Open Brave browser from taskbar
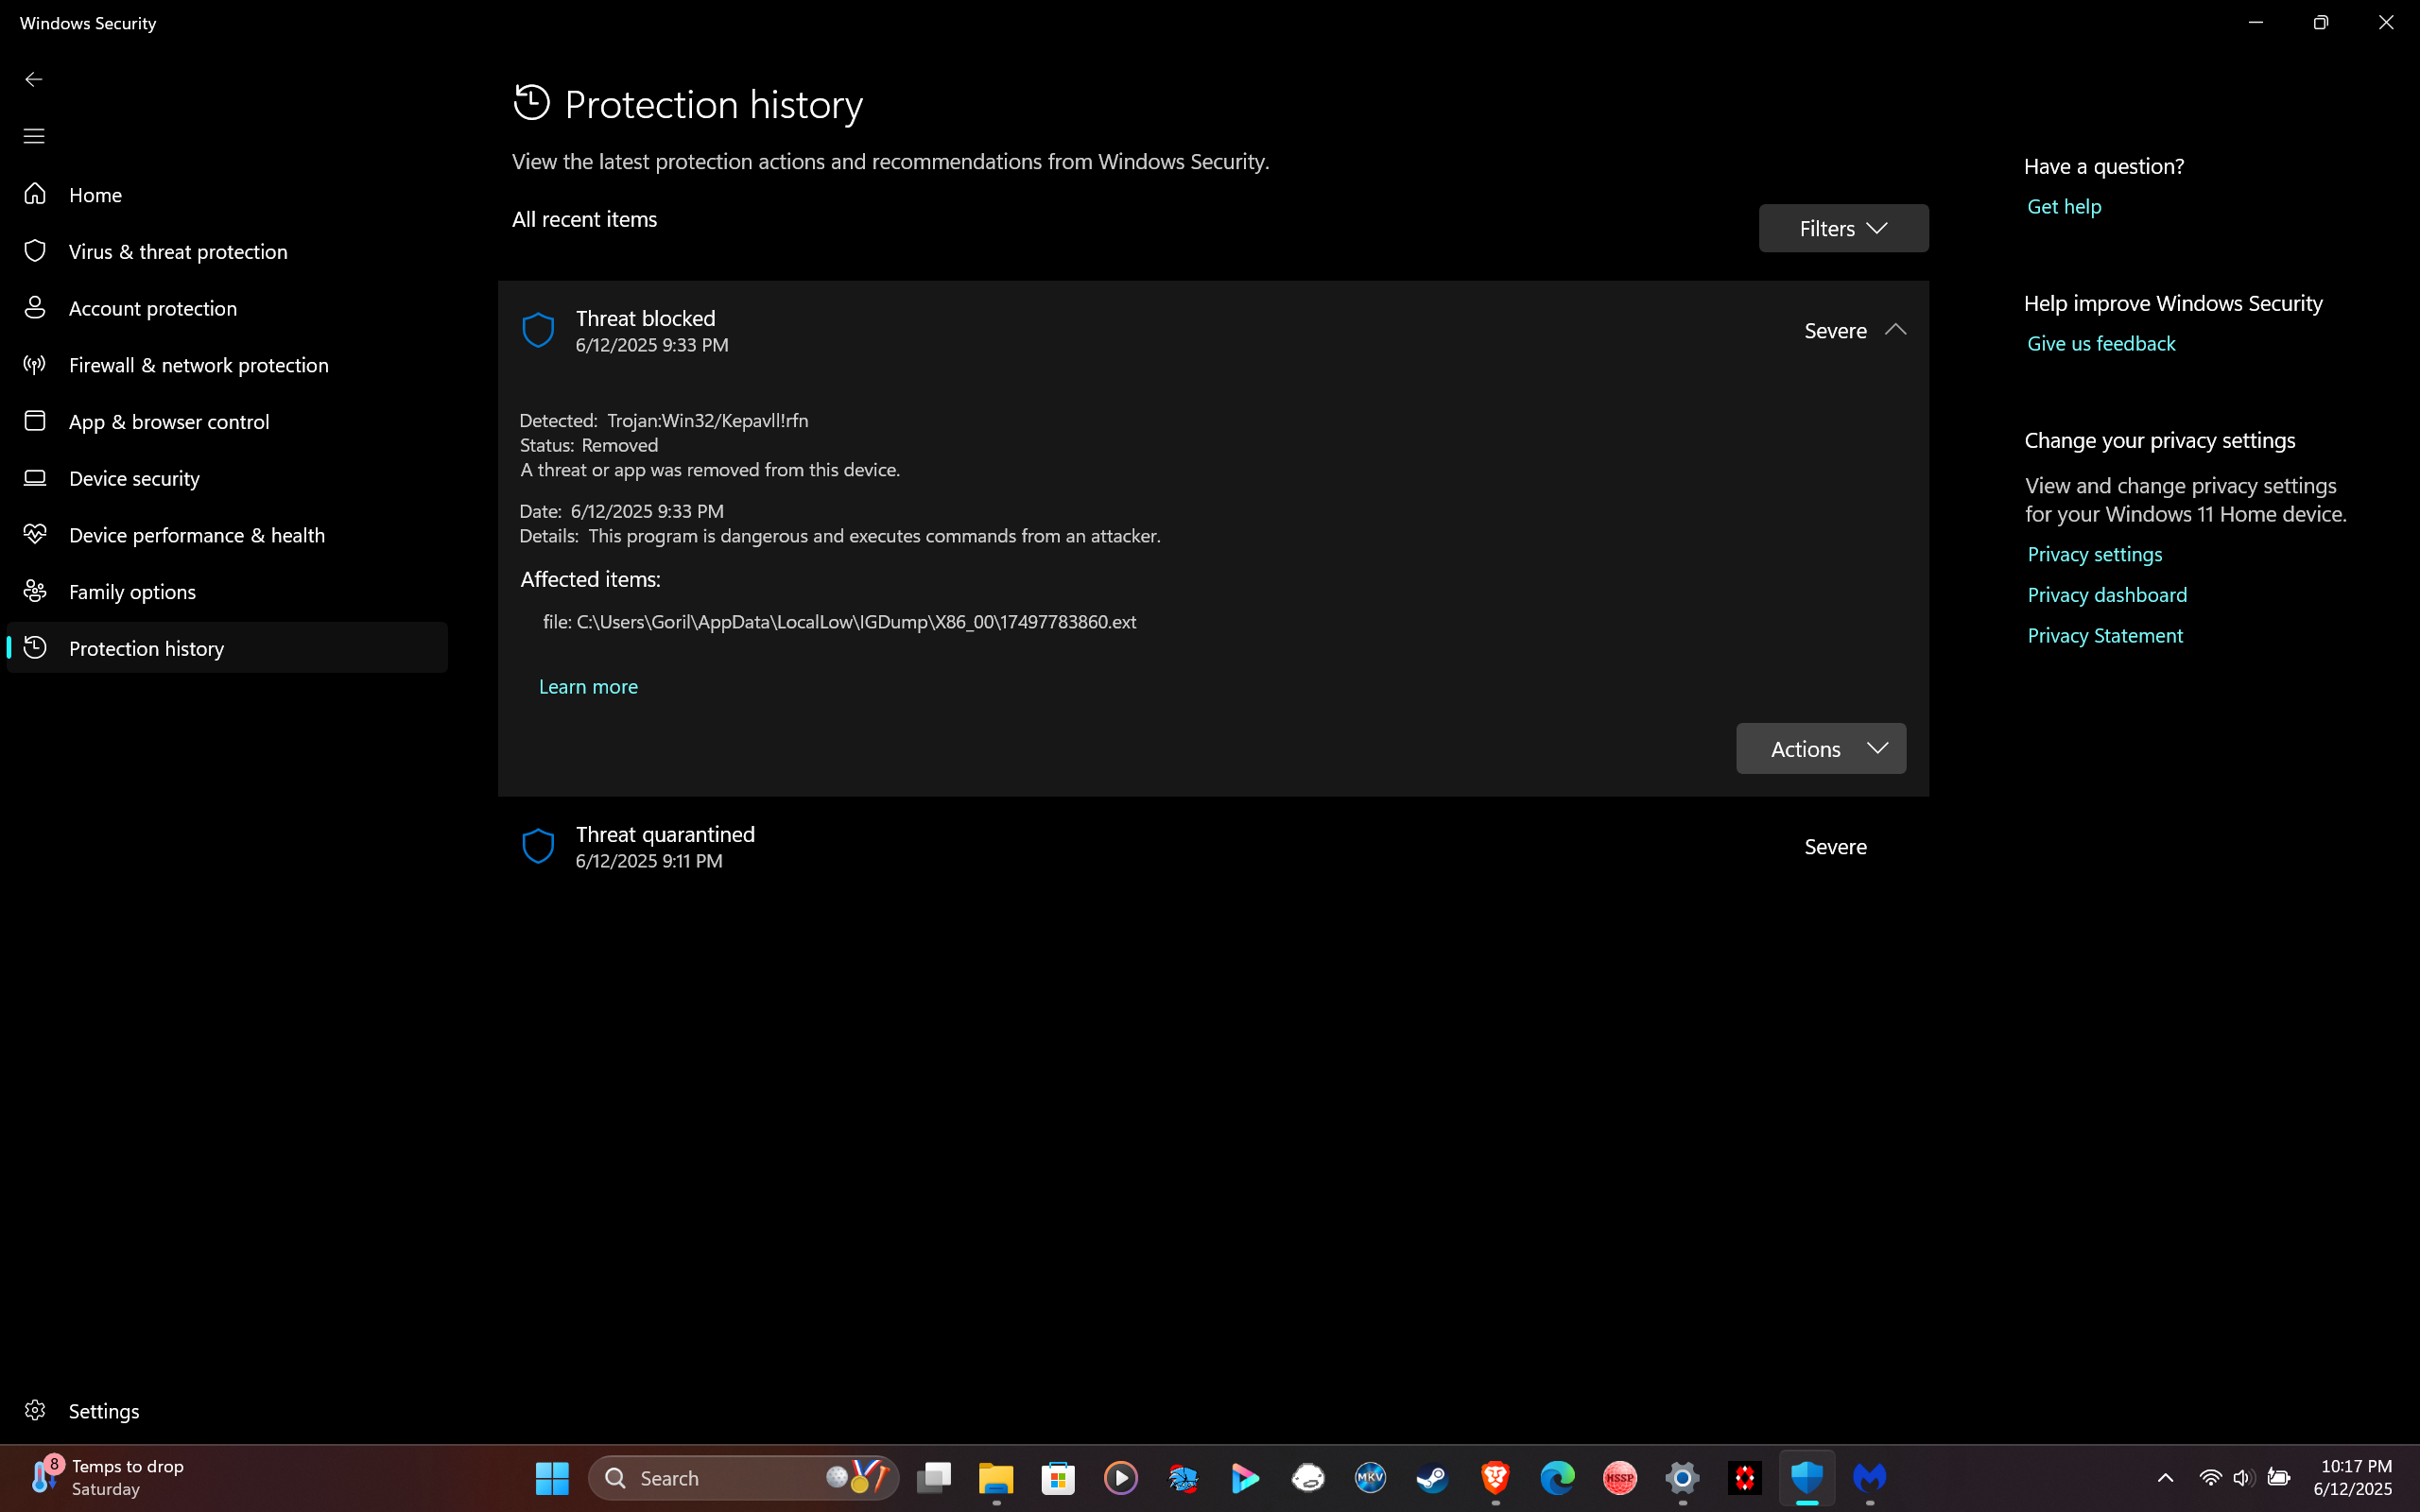The width and height of the screenshot is (2420, 1512). click(1495, 1477)
